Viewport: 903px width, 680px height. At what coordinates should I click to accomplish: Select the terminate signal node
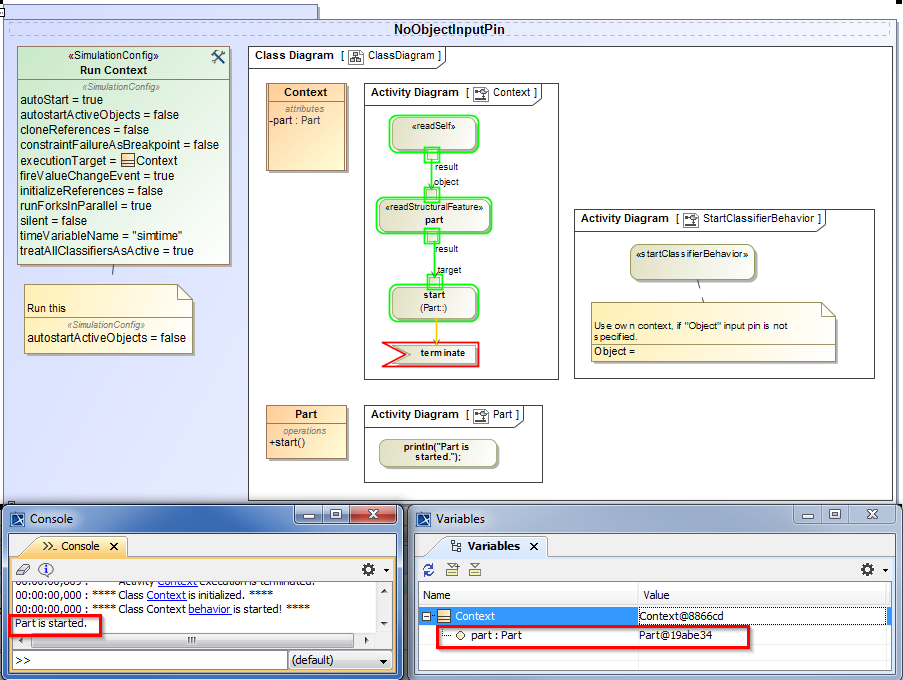tap(430, 354)
